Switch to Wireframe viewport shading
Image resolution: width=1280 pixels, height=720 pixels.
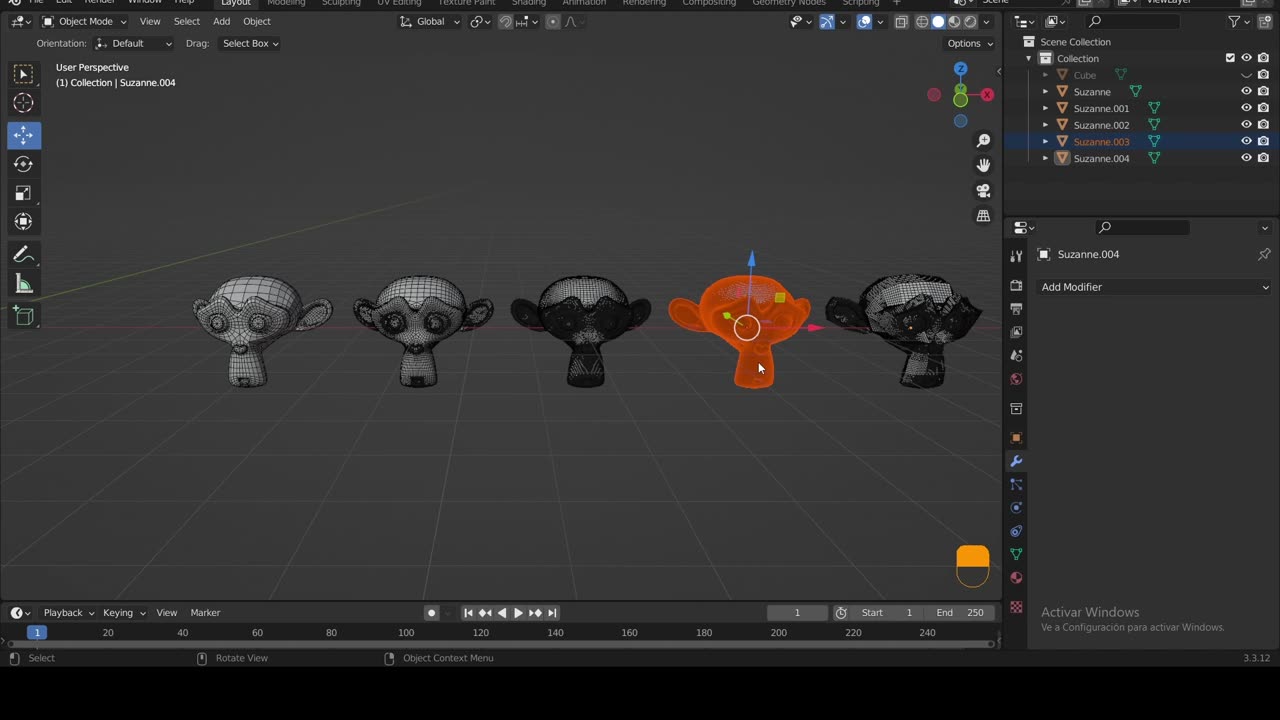tap(922, 21)
